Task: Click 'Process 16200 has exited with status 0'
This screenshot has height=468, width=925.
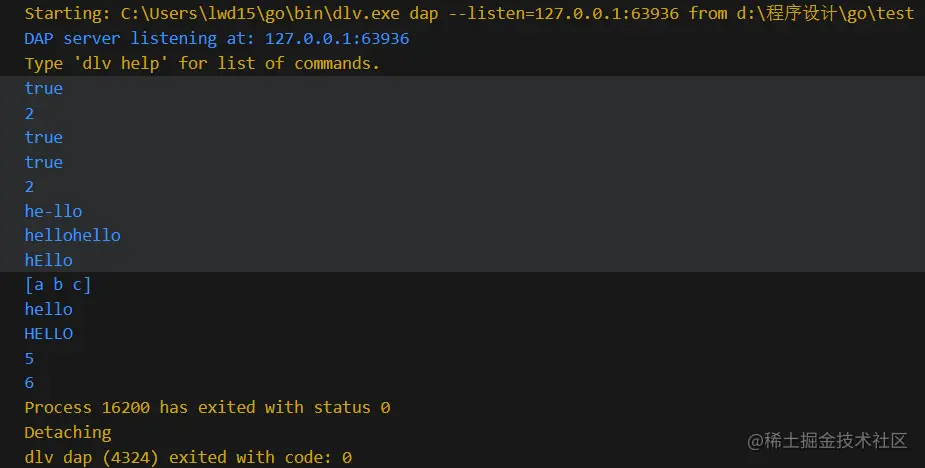Action: [x=207, y=408]
